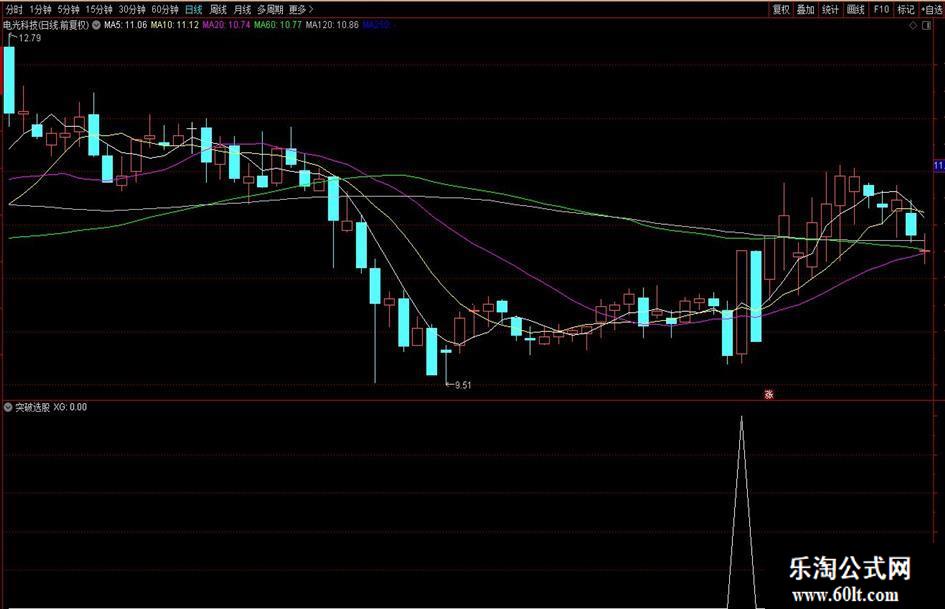Toggle the side panel icon at chart corner
The width and height of the screenshot is (945, 609).
coord(927,26)
